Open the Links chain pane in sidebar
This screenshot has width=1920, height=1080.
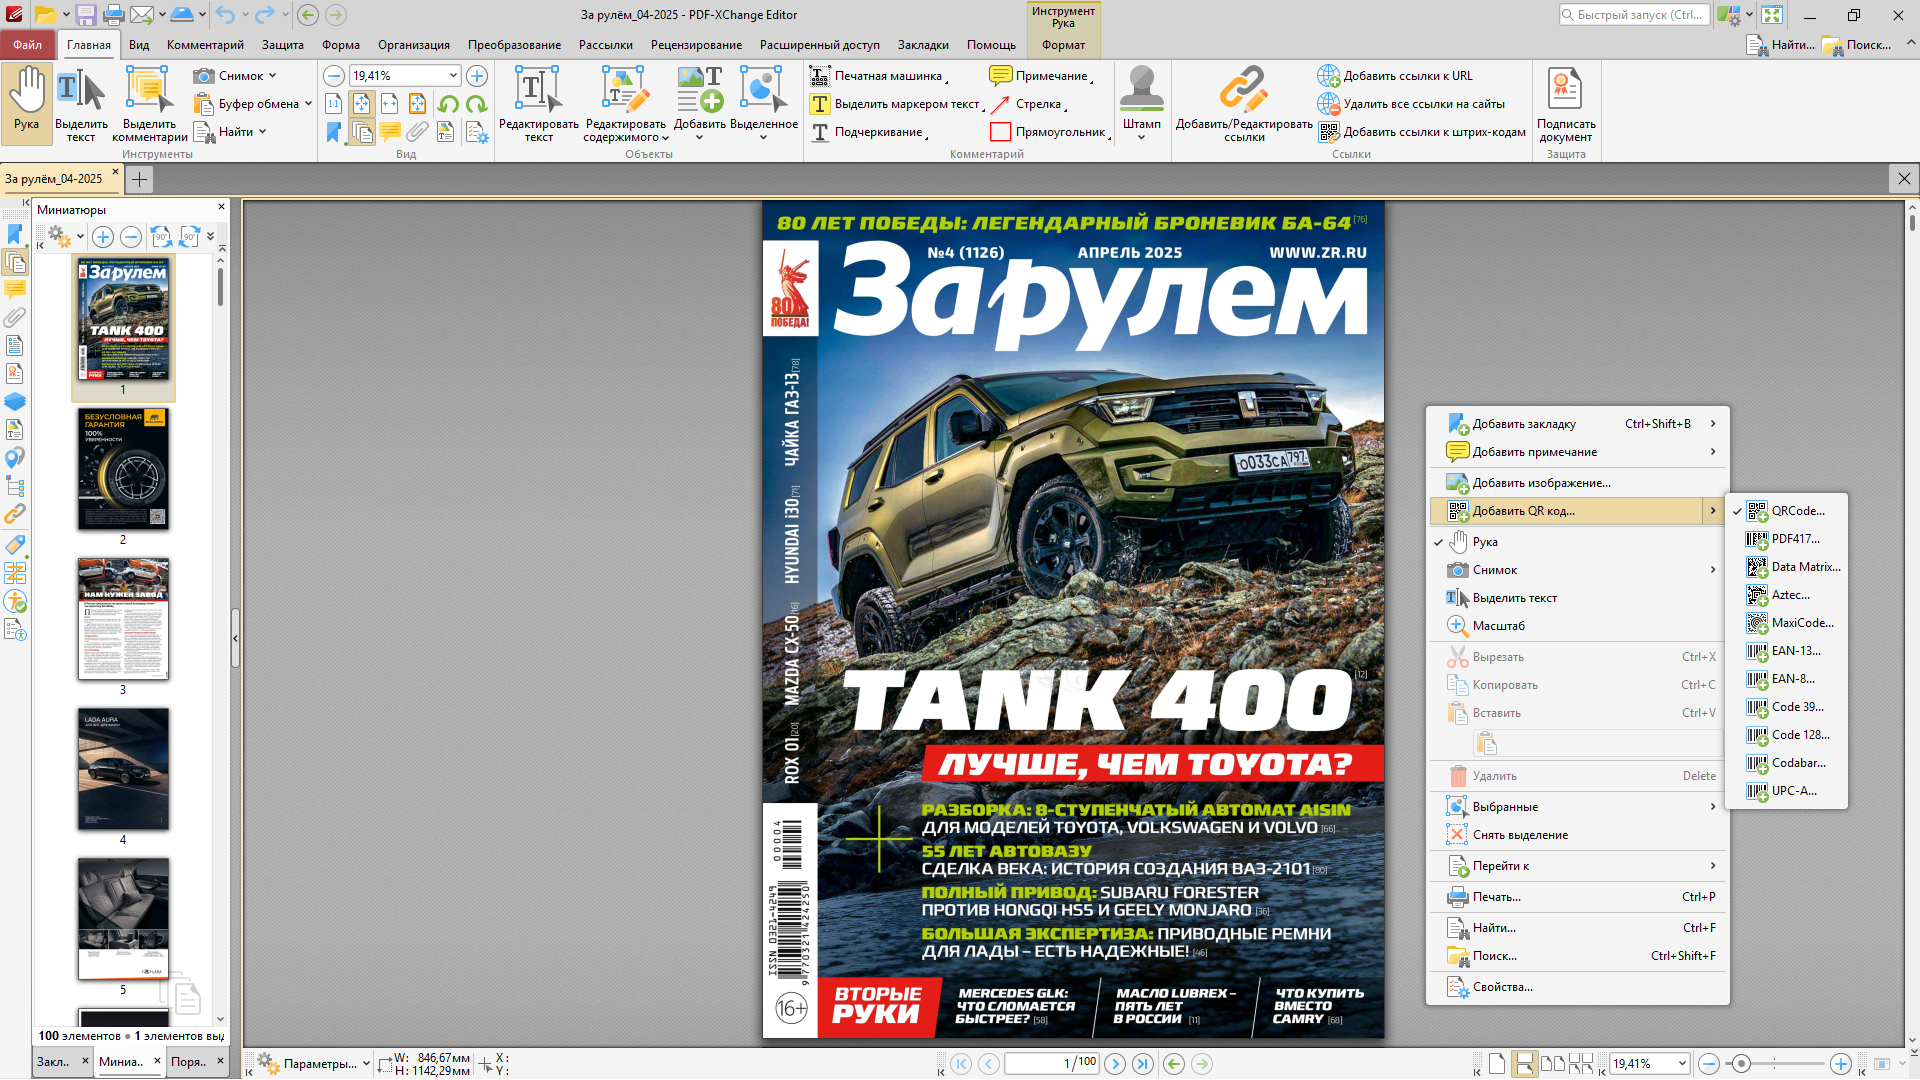coord(14,514)
